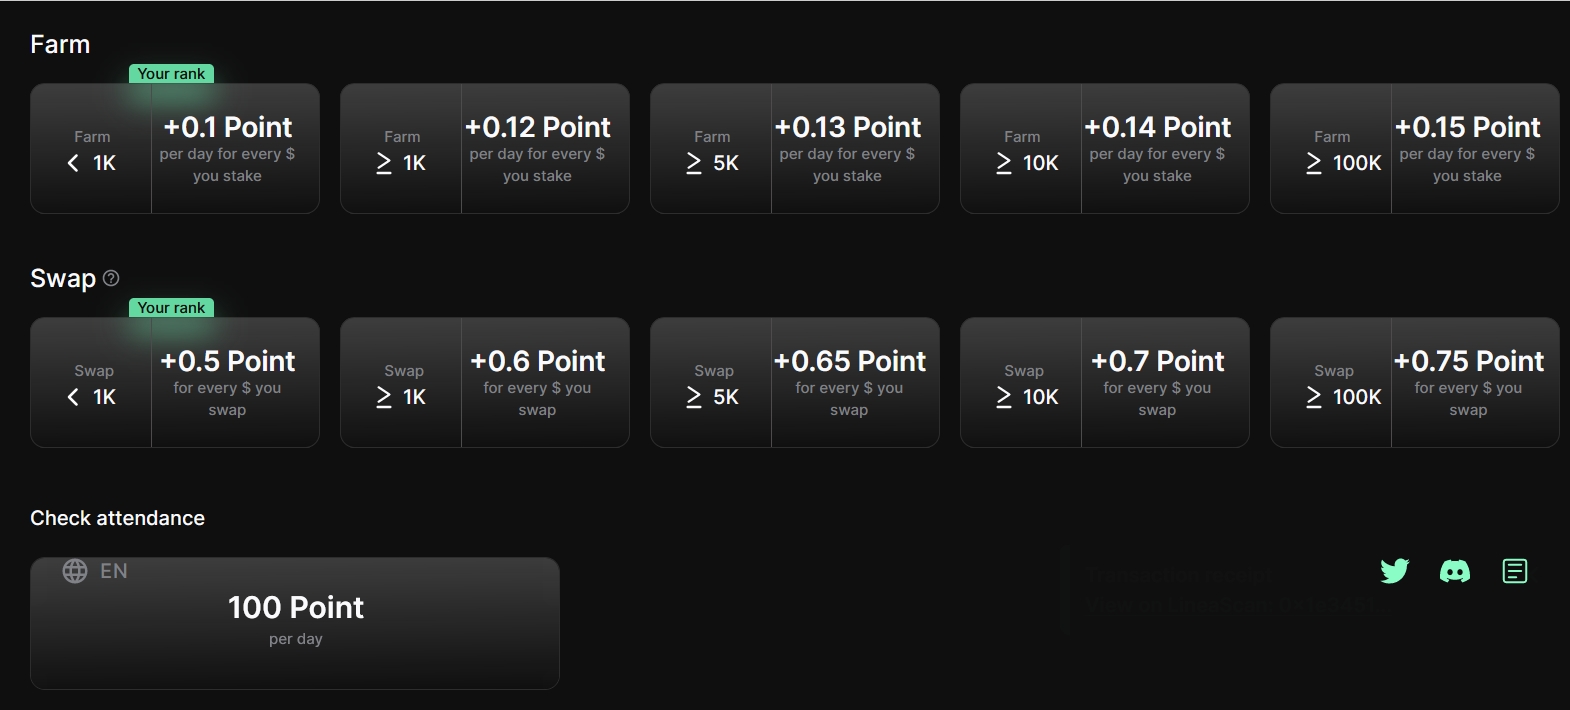
Task: Open the Twitter bird icon link
Action: 1394,571
